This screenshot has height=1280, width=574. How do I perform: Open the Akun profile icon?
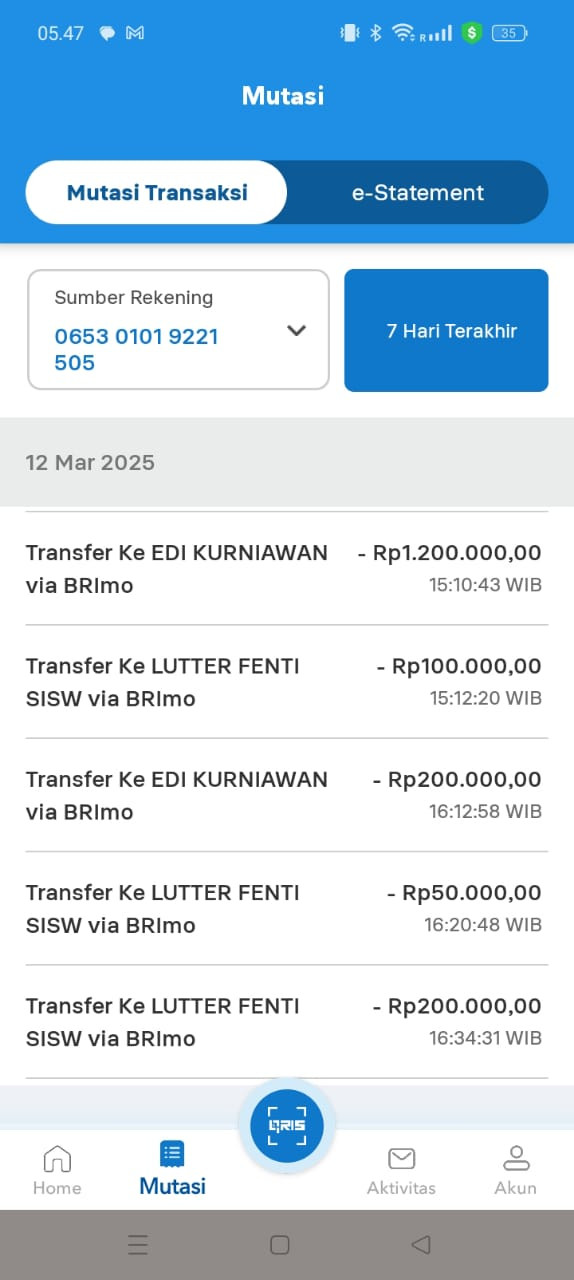click(x=516, y=1158)
